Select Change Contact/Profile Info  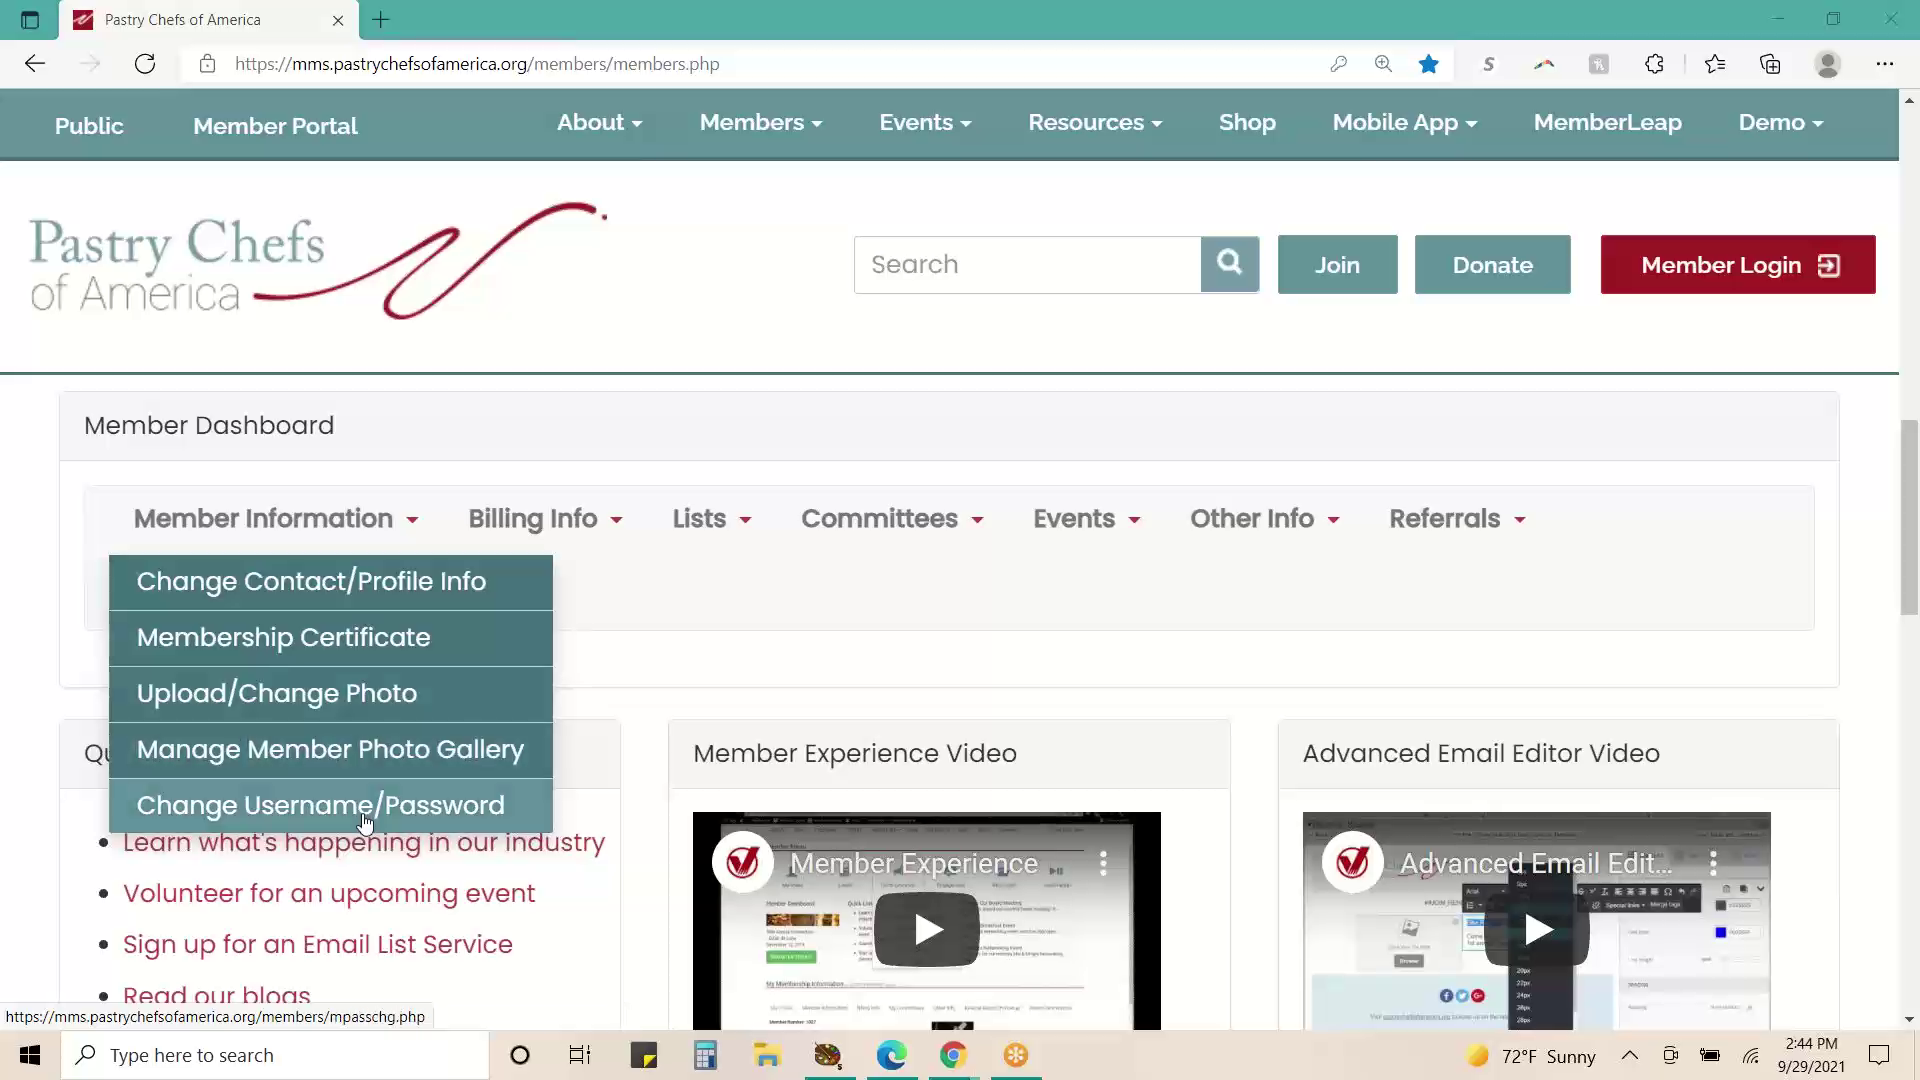[x=331, y=582]
